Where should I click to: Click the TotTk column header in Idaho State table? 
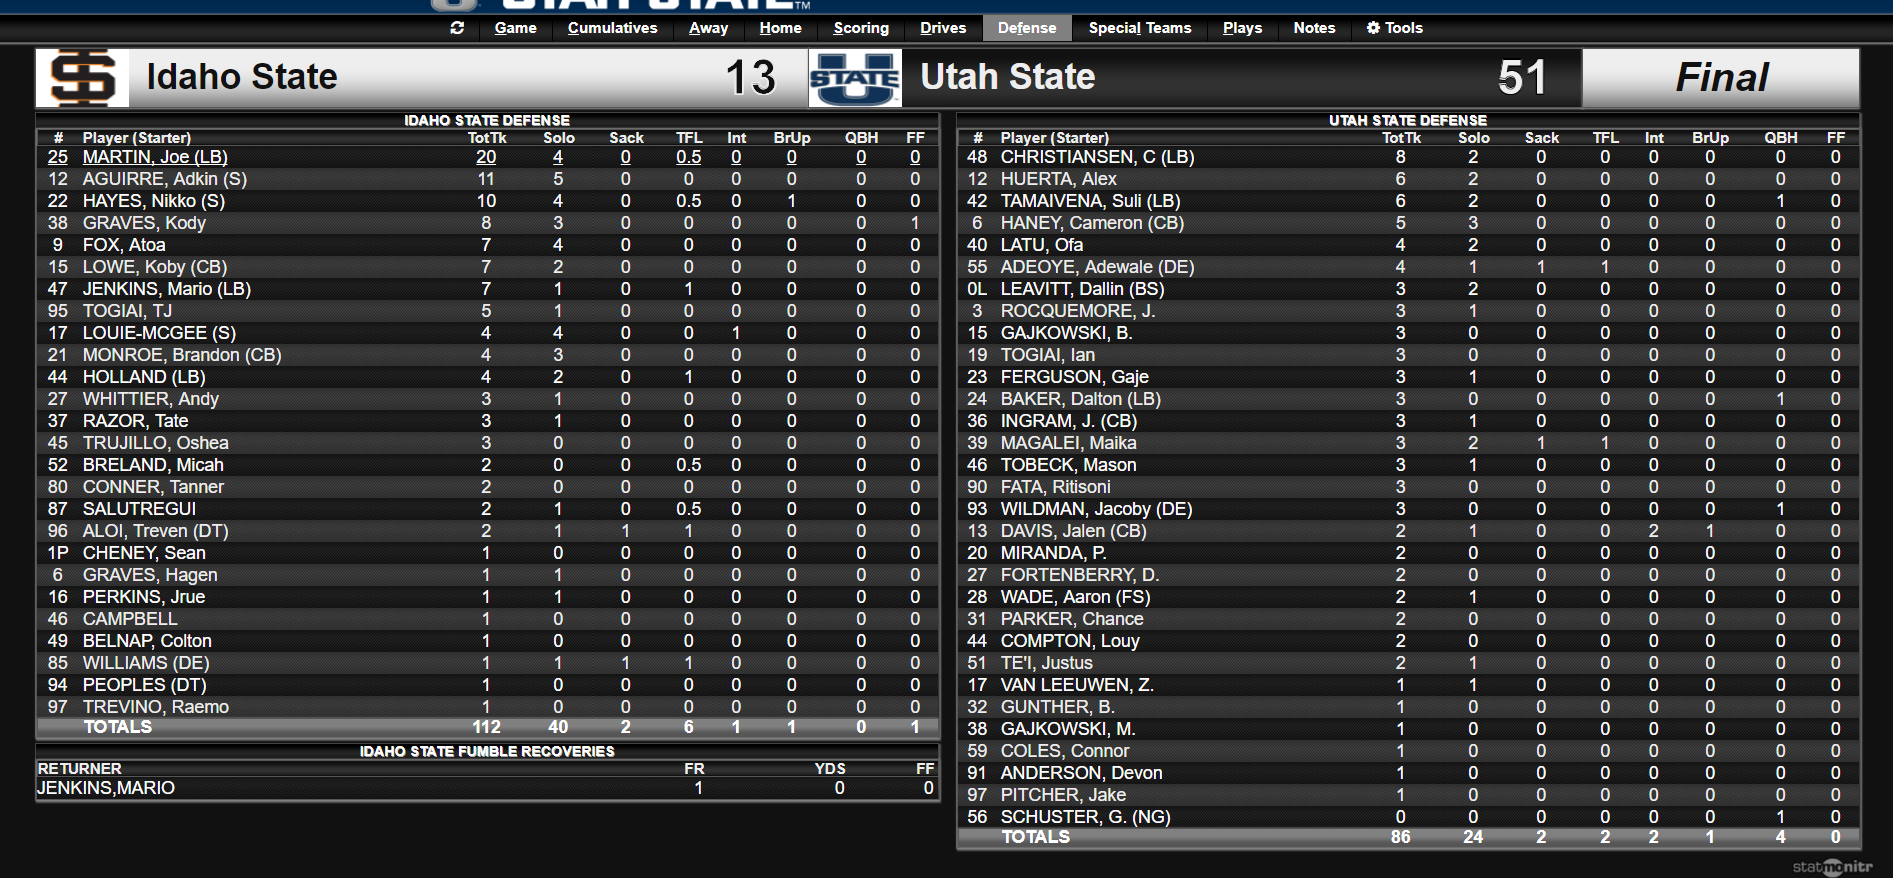(x=486, y=137)
